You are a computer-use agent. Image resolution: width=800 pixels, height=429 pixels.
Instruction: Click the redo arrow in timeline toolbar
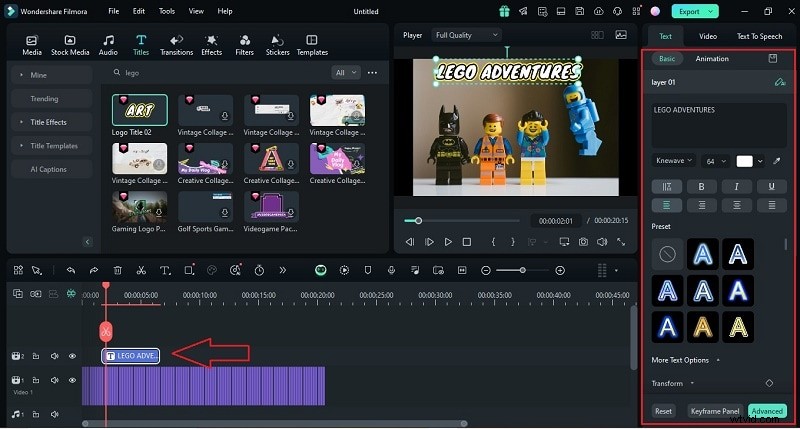point(94,270)
